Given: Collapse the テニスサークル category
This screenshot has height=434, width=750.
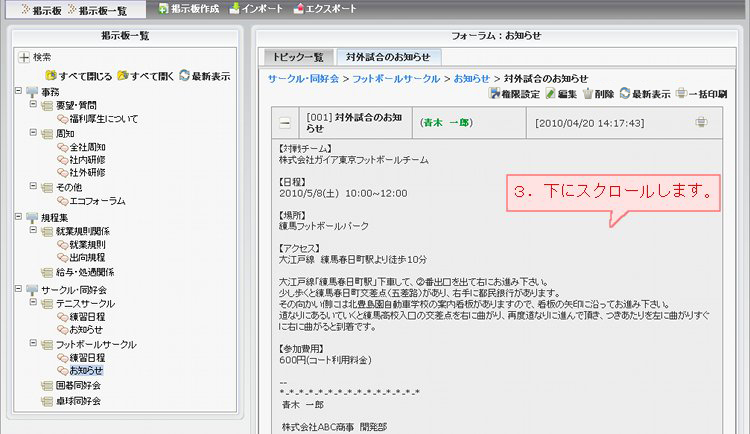Looking at the screenshot, I should tap(33, 302).
